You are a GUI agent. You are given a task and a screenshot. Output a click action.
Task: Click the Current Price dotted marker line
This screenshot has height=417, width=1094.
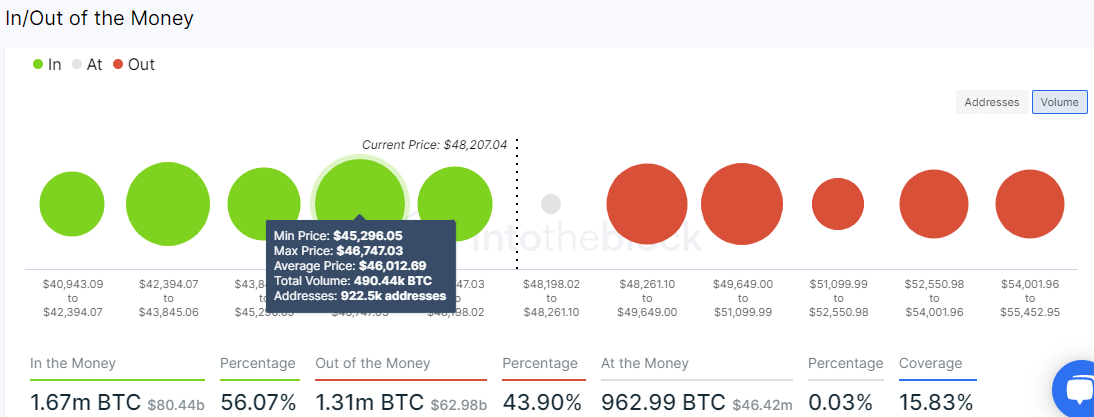coord(517,203)
